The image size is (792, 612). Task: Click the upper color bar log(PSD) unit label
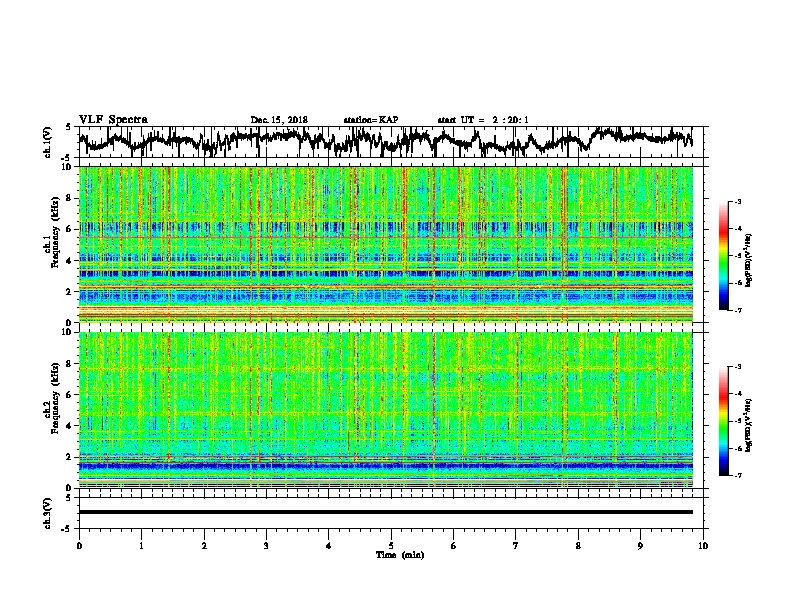click(x=749, y=261)
